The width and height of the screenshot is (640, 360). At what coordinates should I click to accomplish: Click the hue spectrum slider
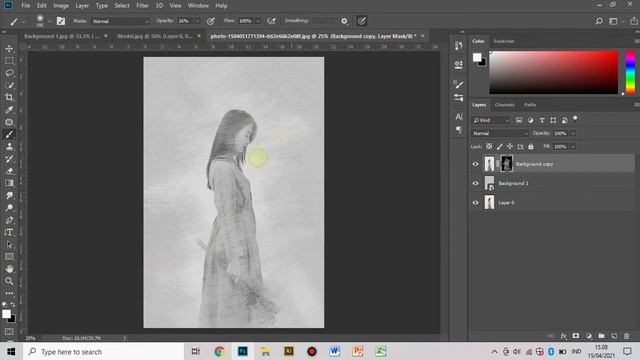point(630,73)
